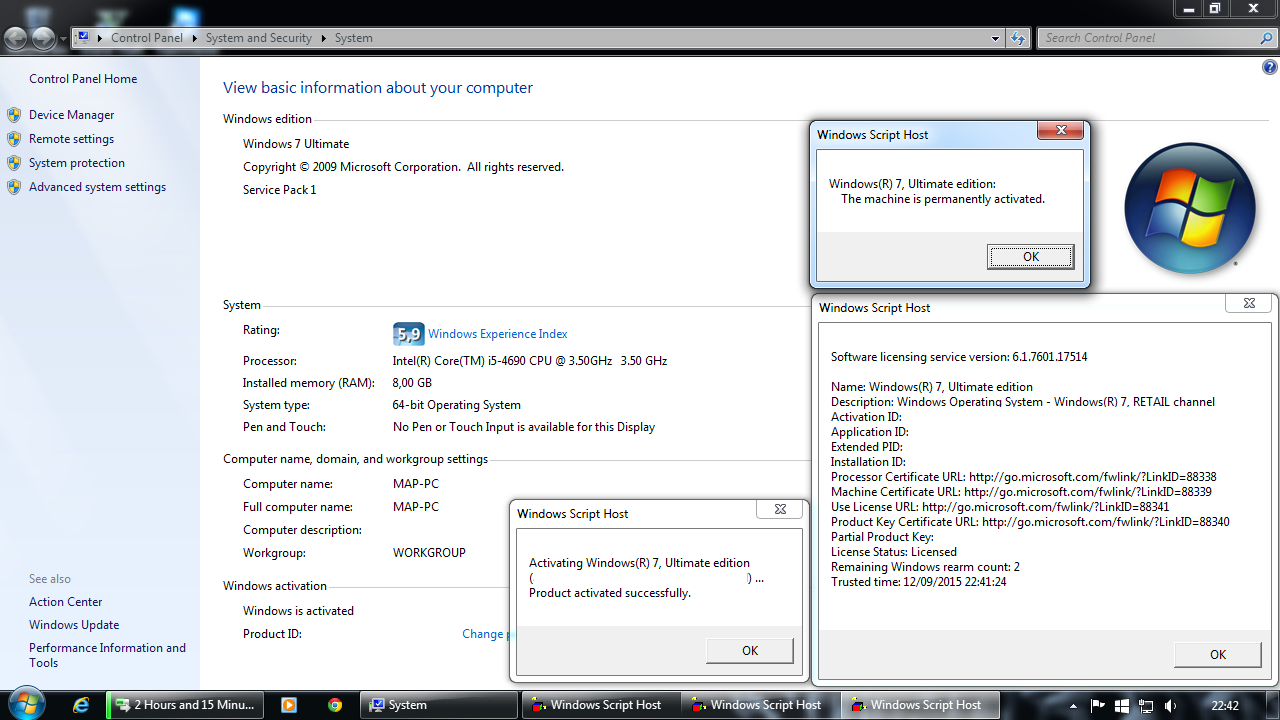Open the Start menu orb
Screen dimensions: 1280x720
pos(25,704)
